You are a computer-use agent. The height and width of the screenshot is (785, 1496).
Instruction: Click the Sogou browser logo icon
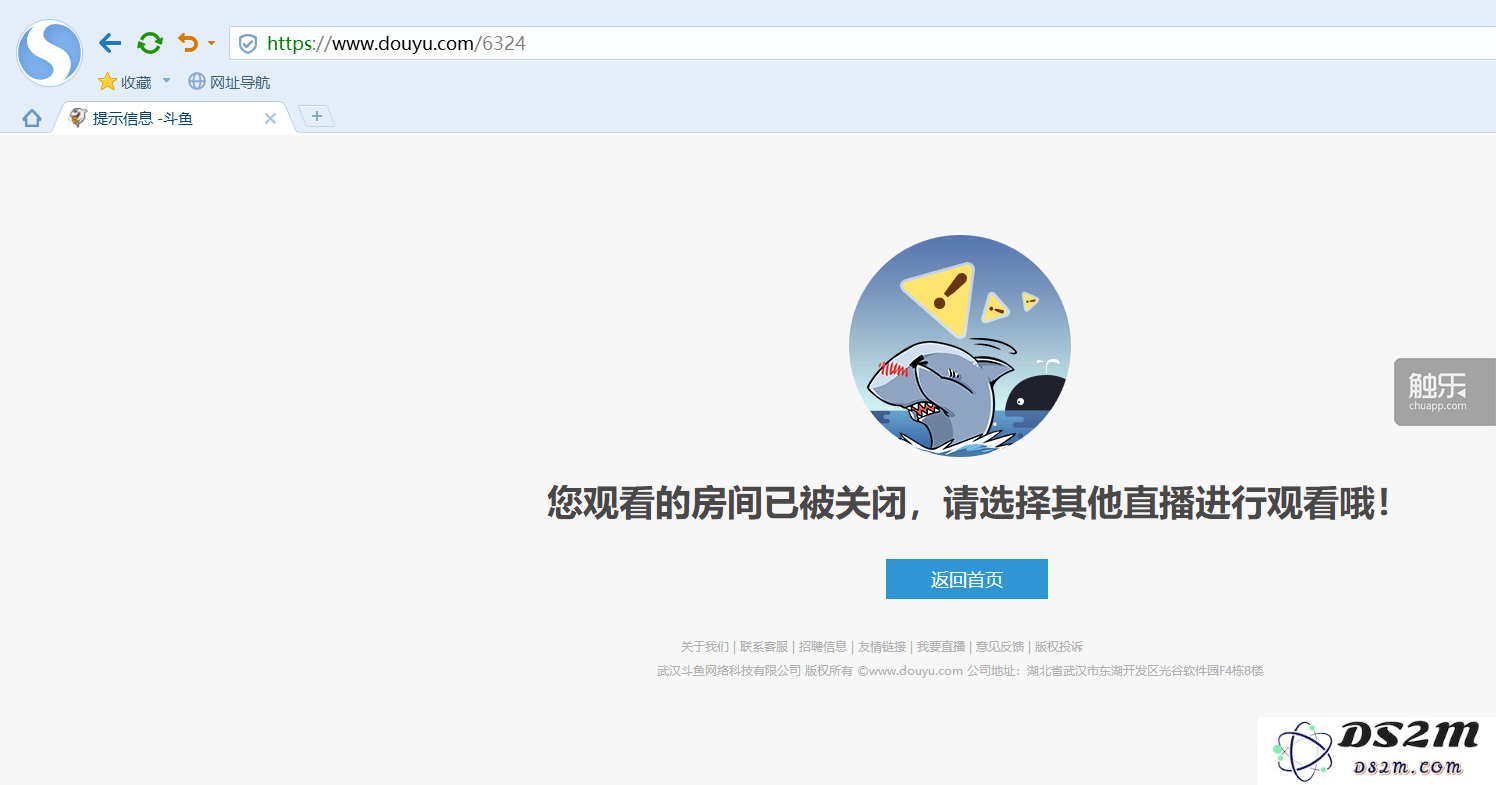(50, 53)
